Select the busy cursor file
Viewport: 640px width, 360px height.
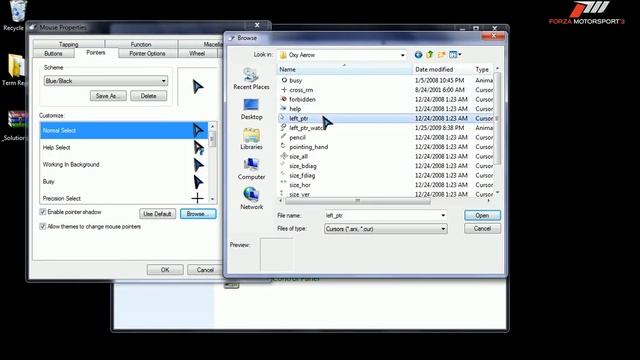296,80
